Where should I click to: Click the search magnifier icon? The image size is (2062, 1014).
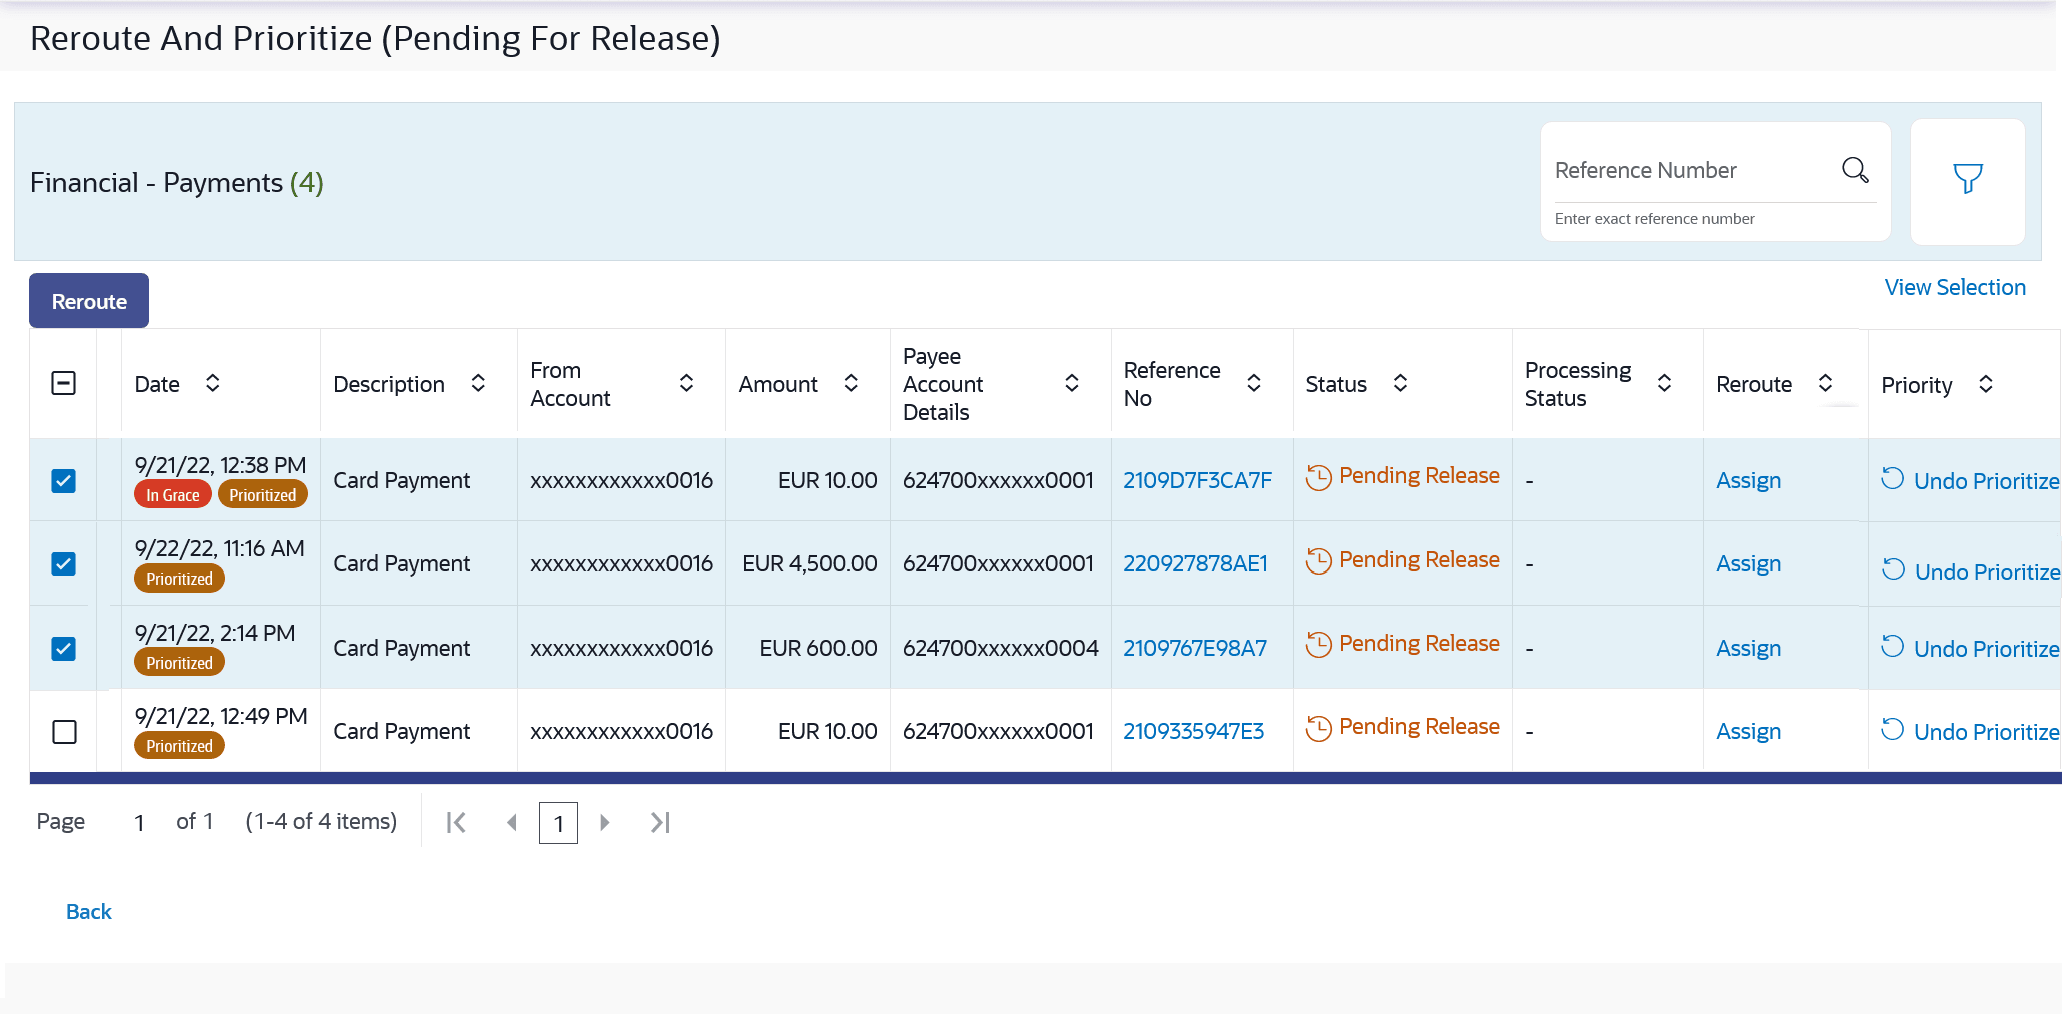point(1855,170)
